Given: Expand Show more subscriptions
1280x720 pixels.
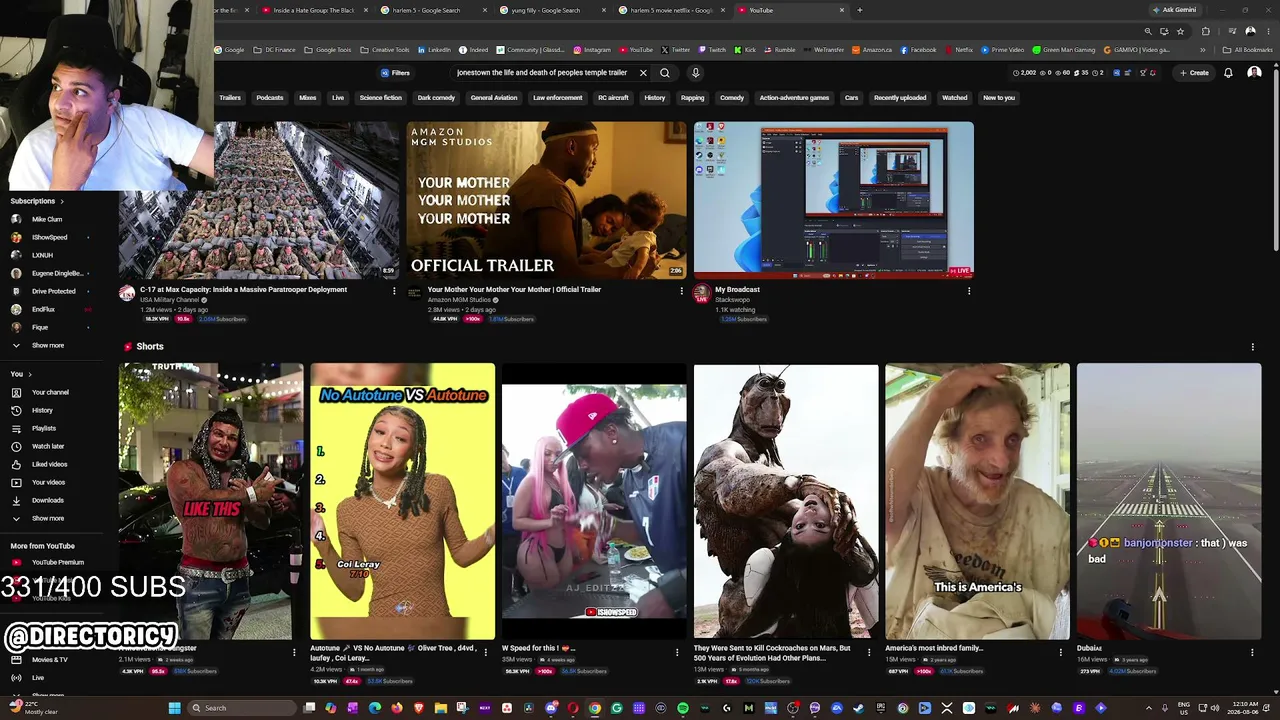Looking at the screenshot, I should 40,345.
